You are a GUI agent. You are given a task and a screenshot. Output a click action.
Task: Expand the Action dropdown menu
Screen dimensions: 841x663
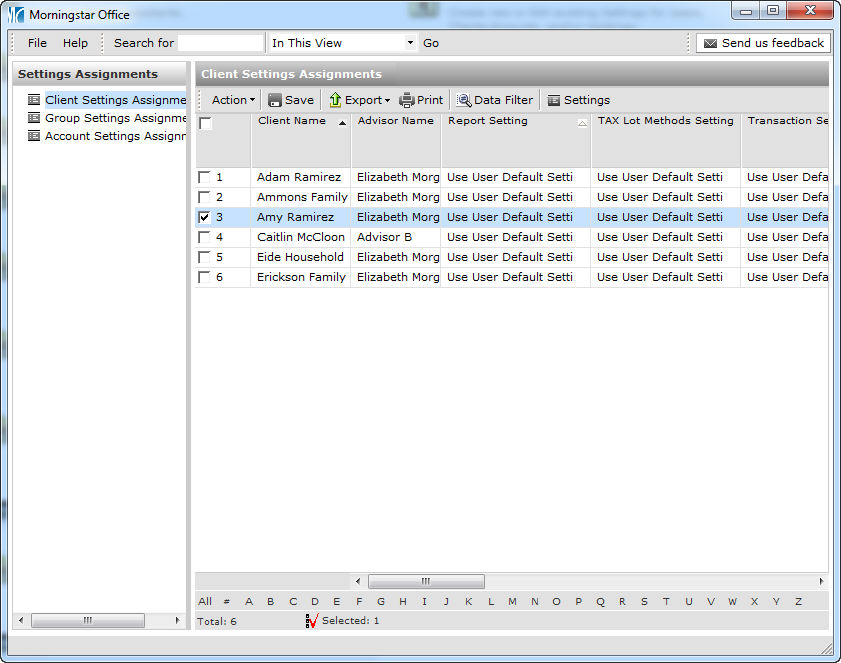point(233,100)
